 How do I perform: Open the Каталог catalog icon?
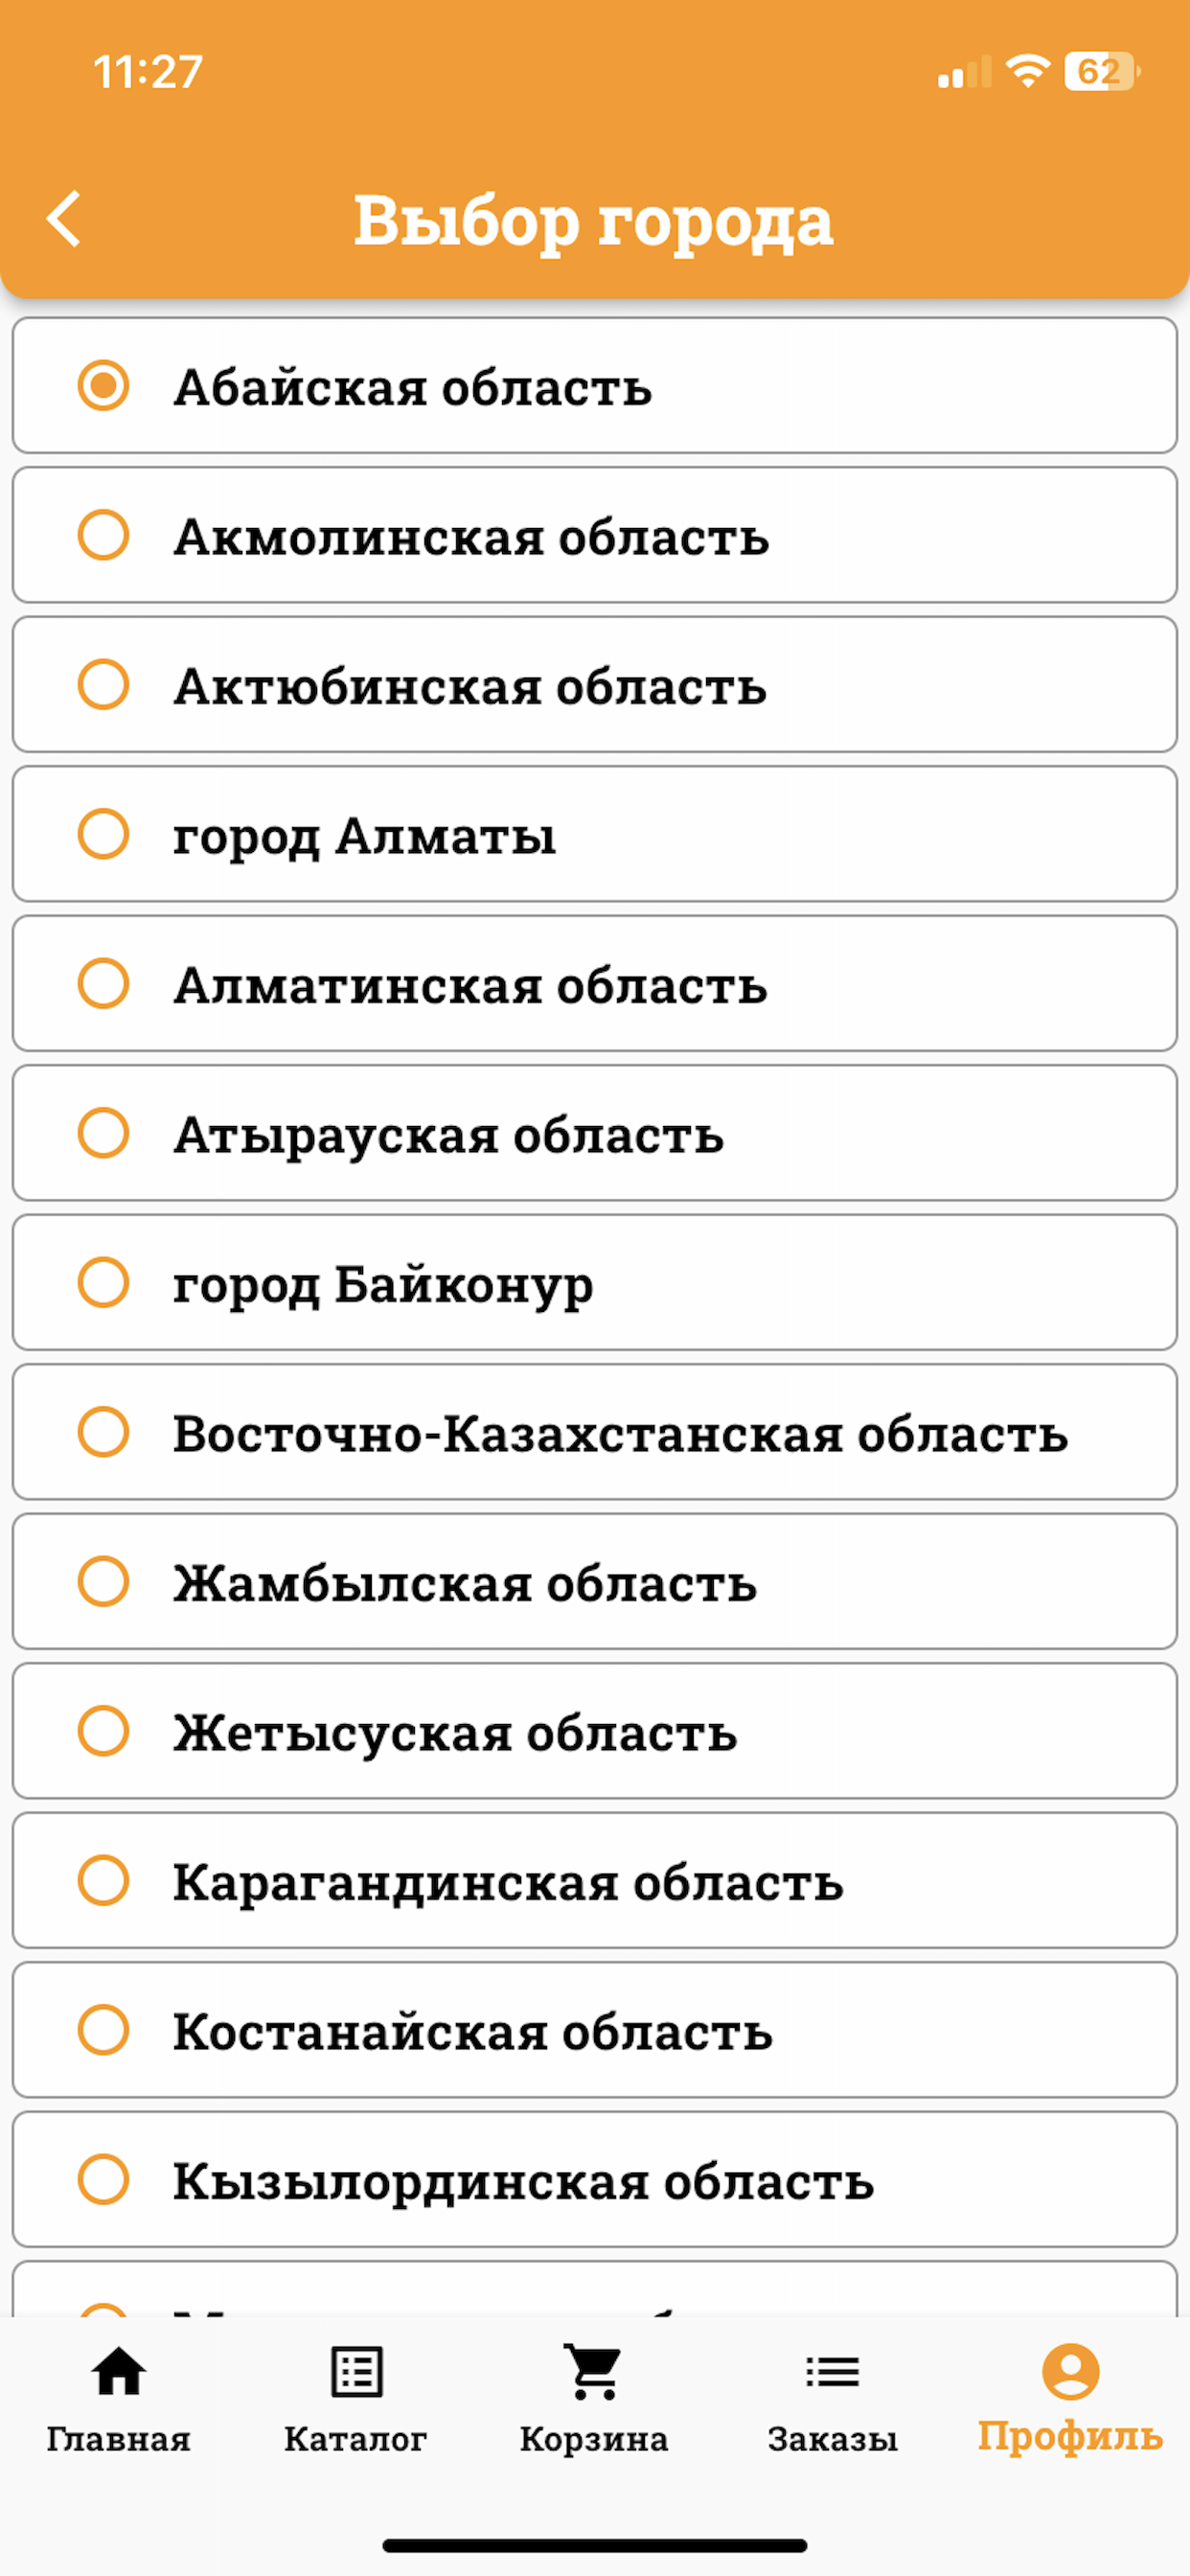pyautogui.click(x=356, y=2371)
